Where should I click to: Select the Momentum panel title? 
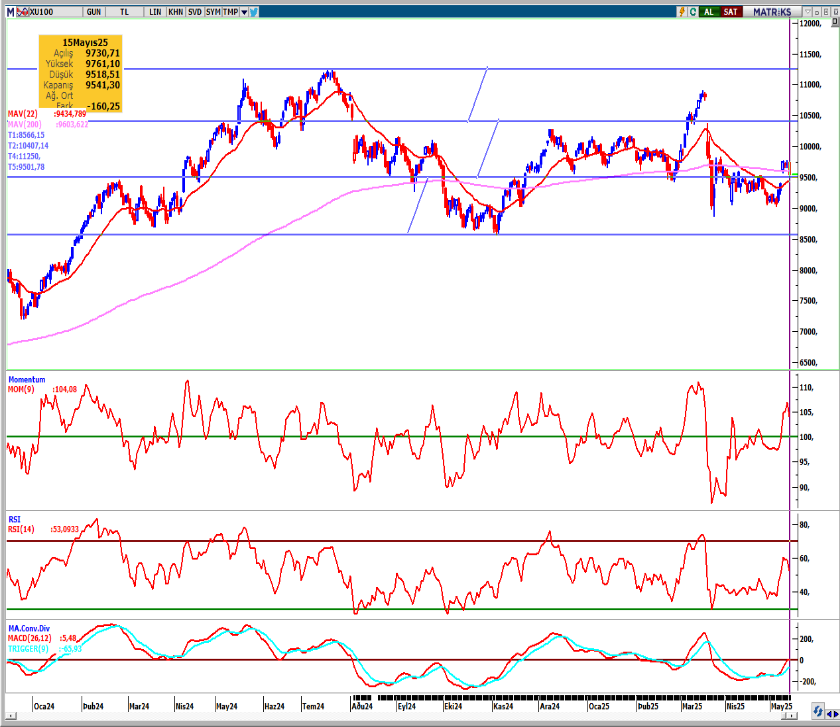(x=27, y=379)
